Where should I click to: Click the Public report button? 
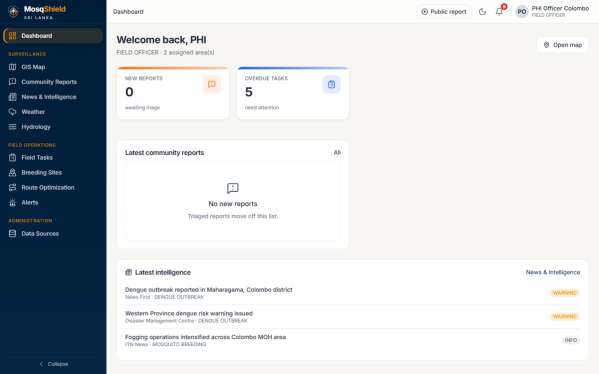tap(444, 12)
